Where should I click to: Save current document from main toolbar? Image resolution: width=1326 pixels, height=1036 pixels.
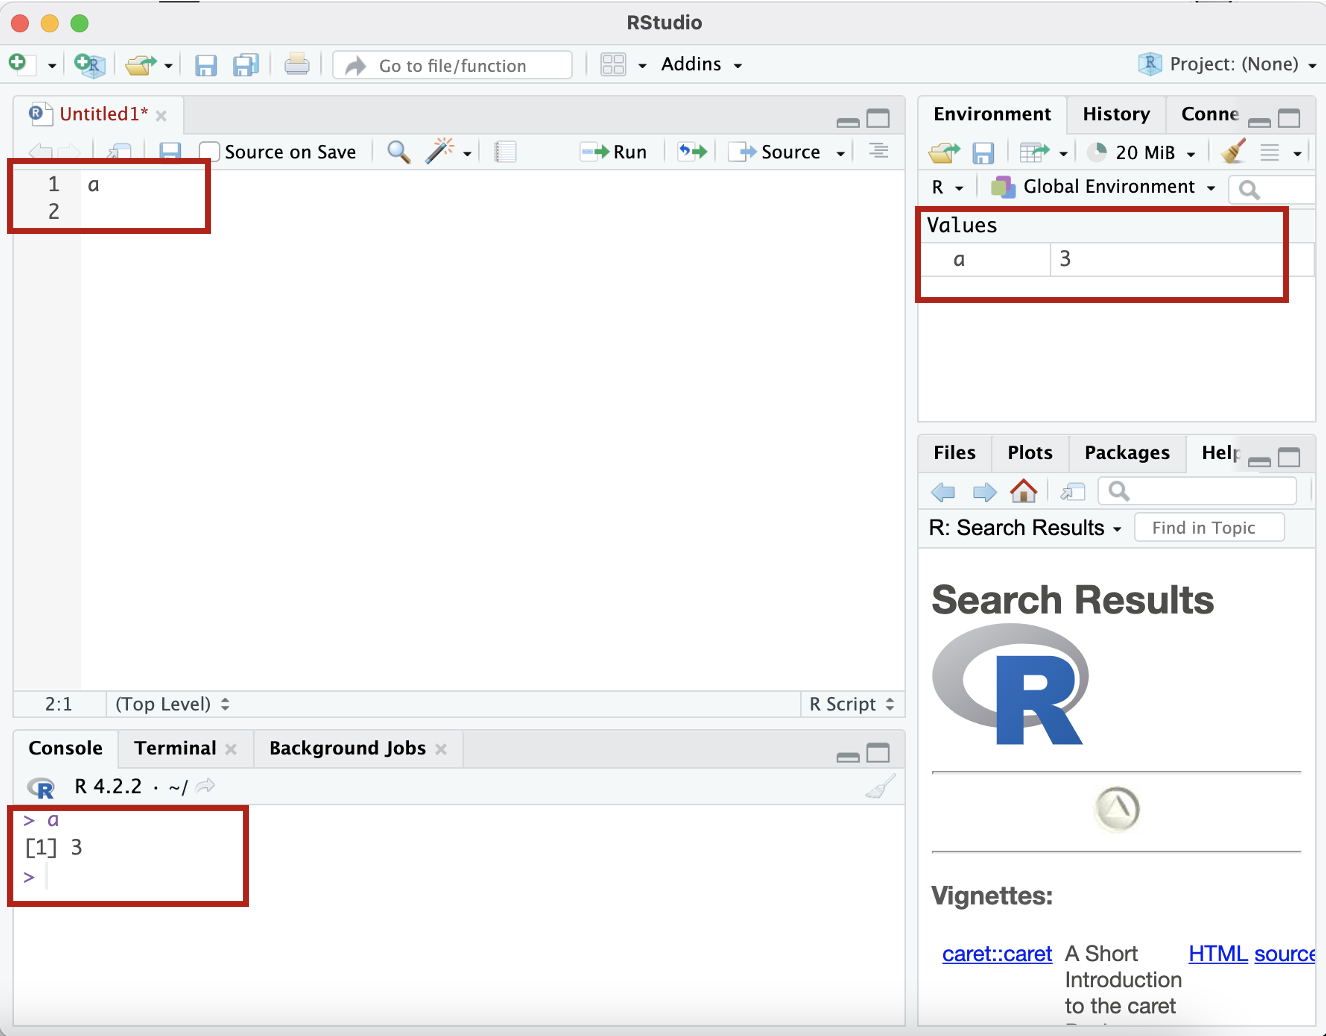206,66
